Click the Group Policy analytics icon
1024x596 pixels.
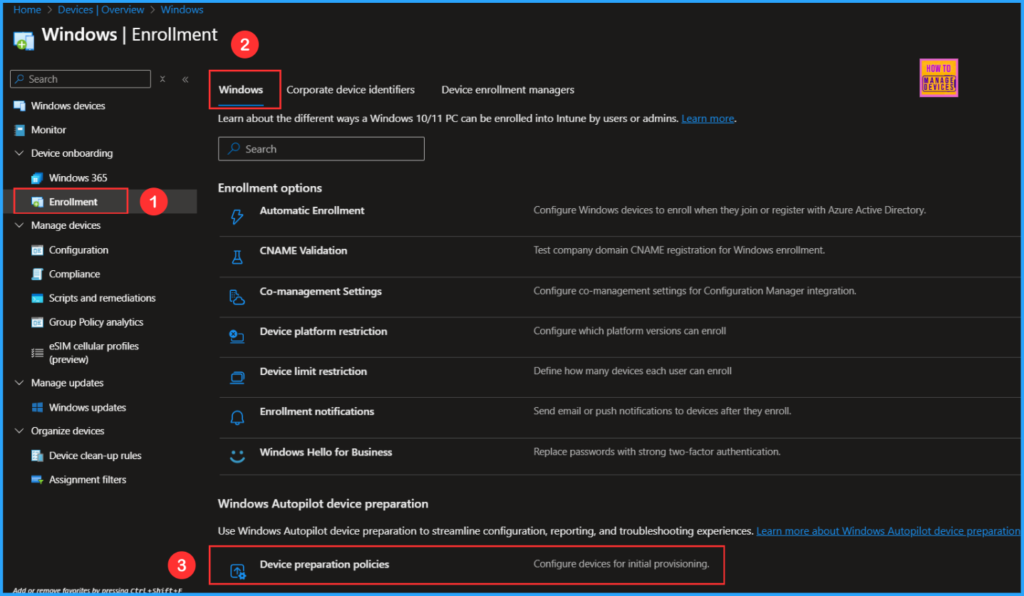pyautogui.click(x=37, y=322)
